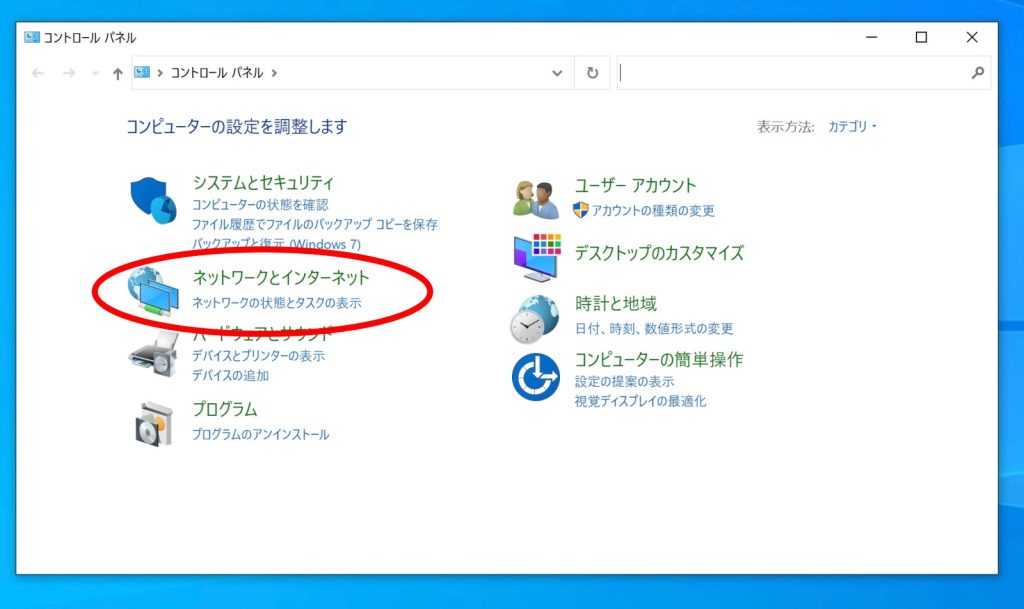Viewport: 1024px width, 609px height.
Task: Click the コントロール パネル breadcrumb in address bar
Action: click(x=217, y=73)
